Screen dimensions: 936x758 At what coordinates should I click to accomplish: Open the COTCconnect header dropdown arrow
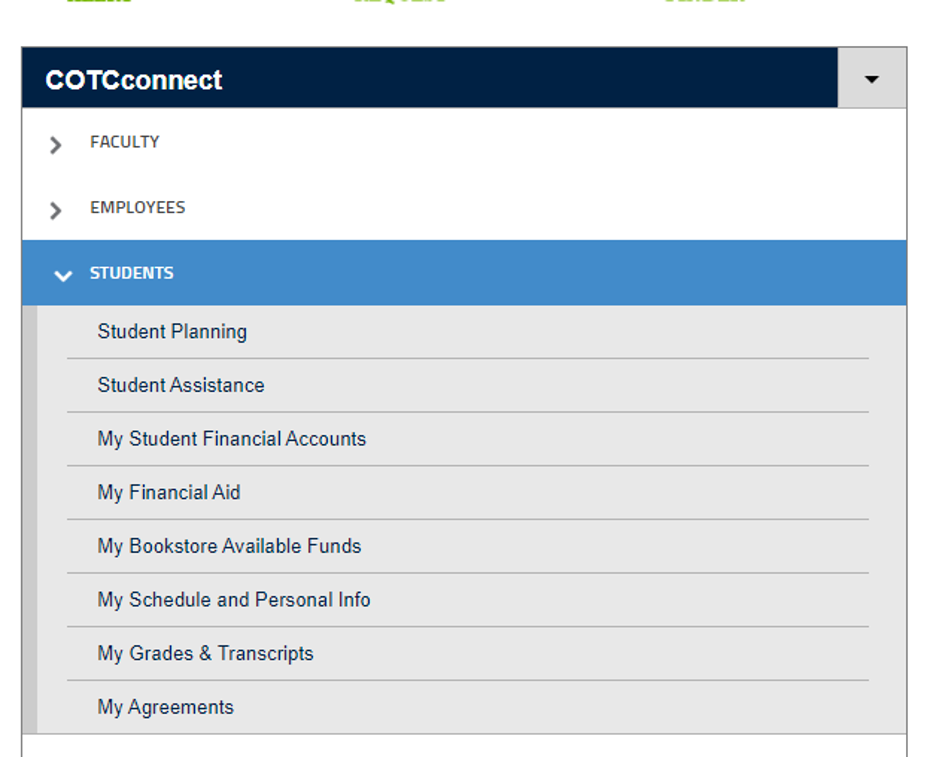tap(871, 78)
